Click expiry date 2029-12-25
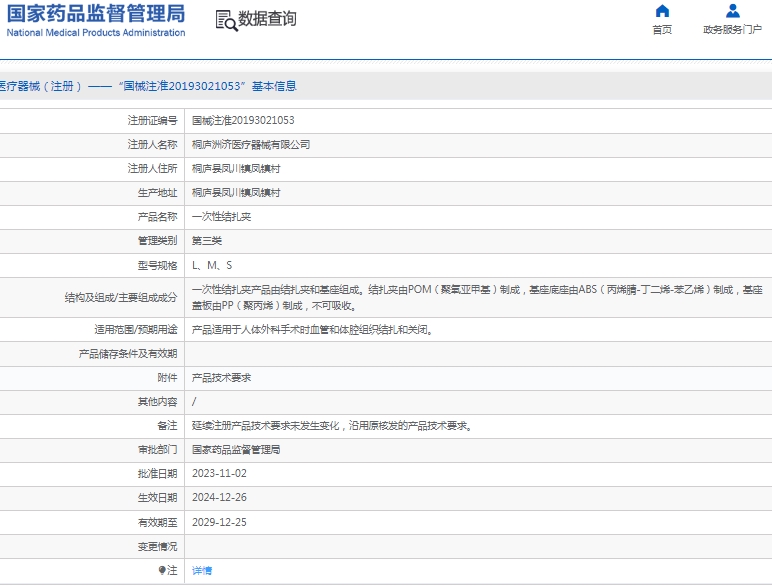This screenshot has height=588, width=772. tap(219, 522)
